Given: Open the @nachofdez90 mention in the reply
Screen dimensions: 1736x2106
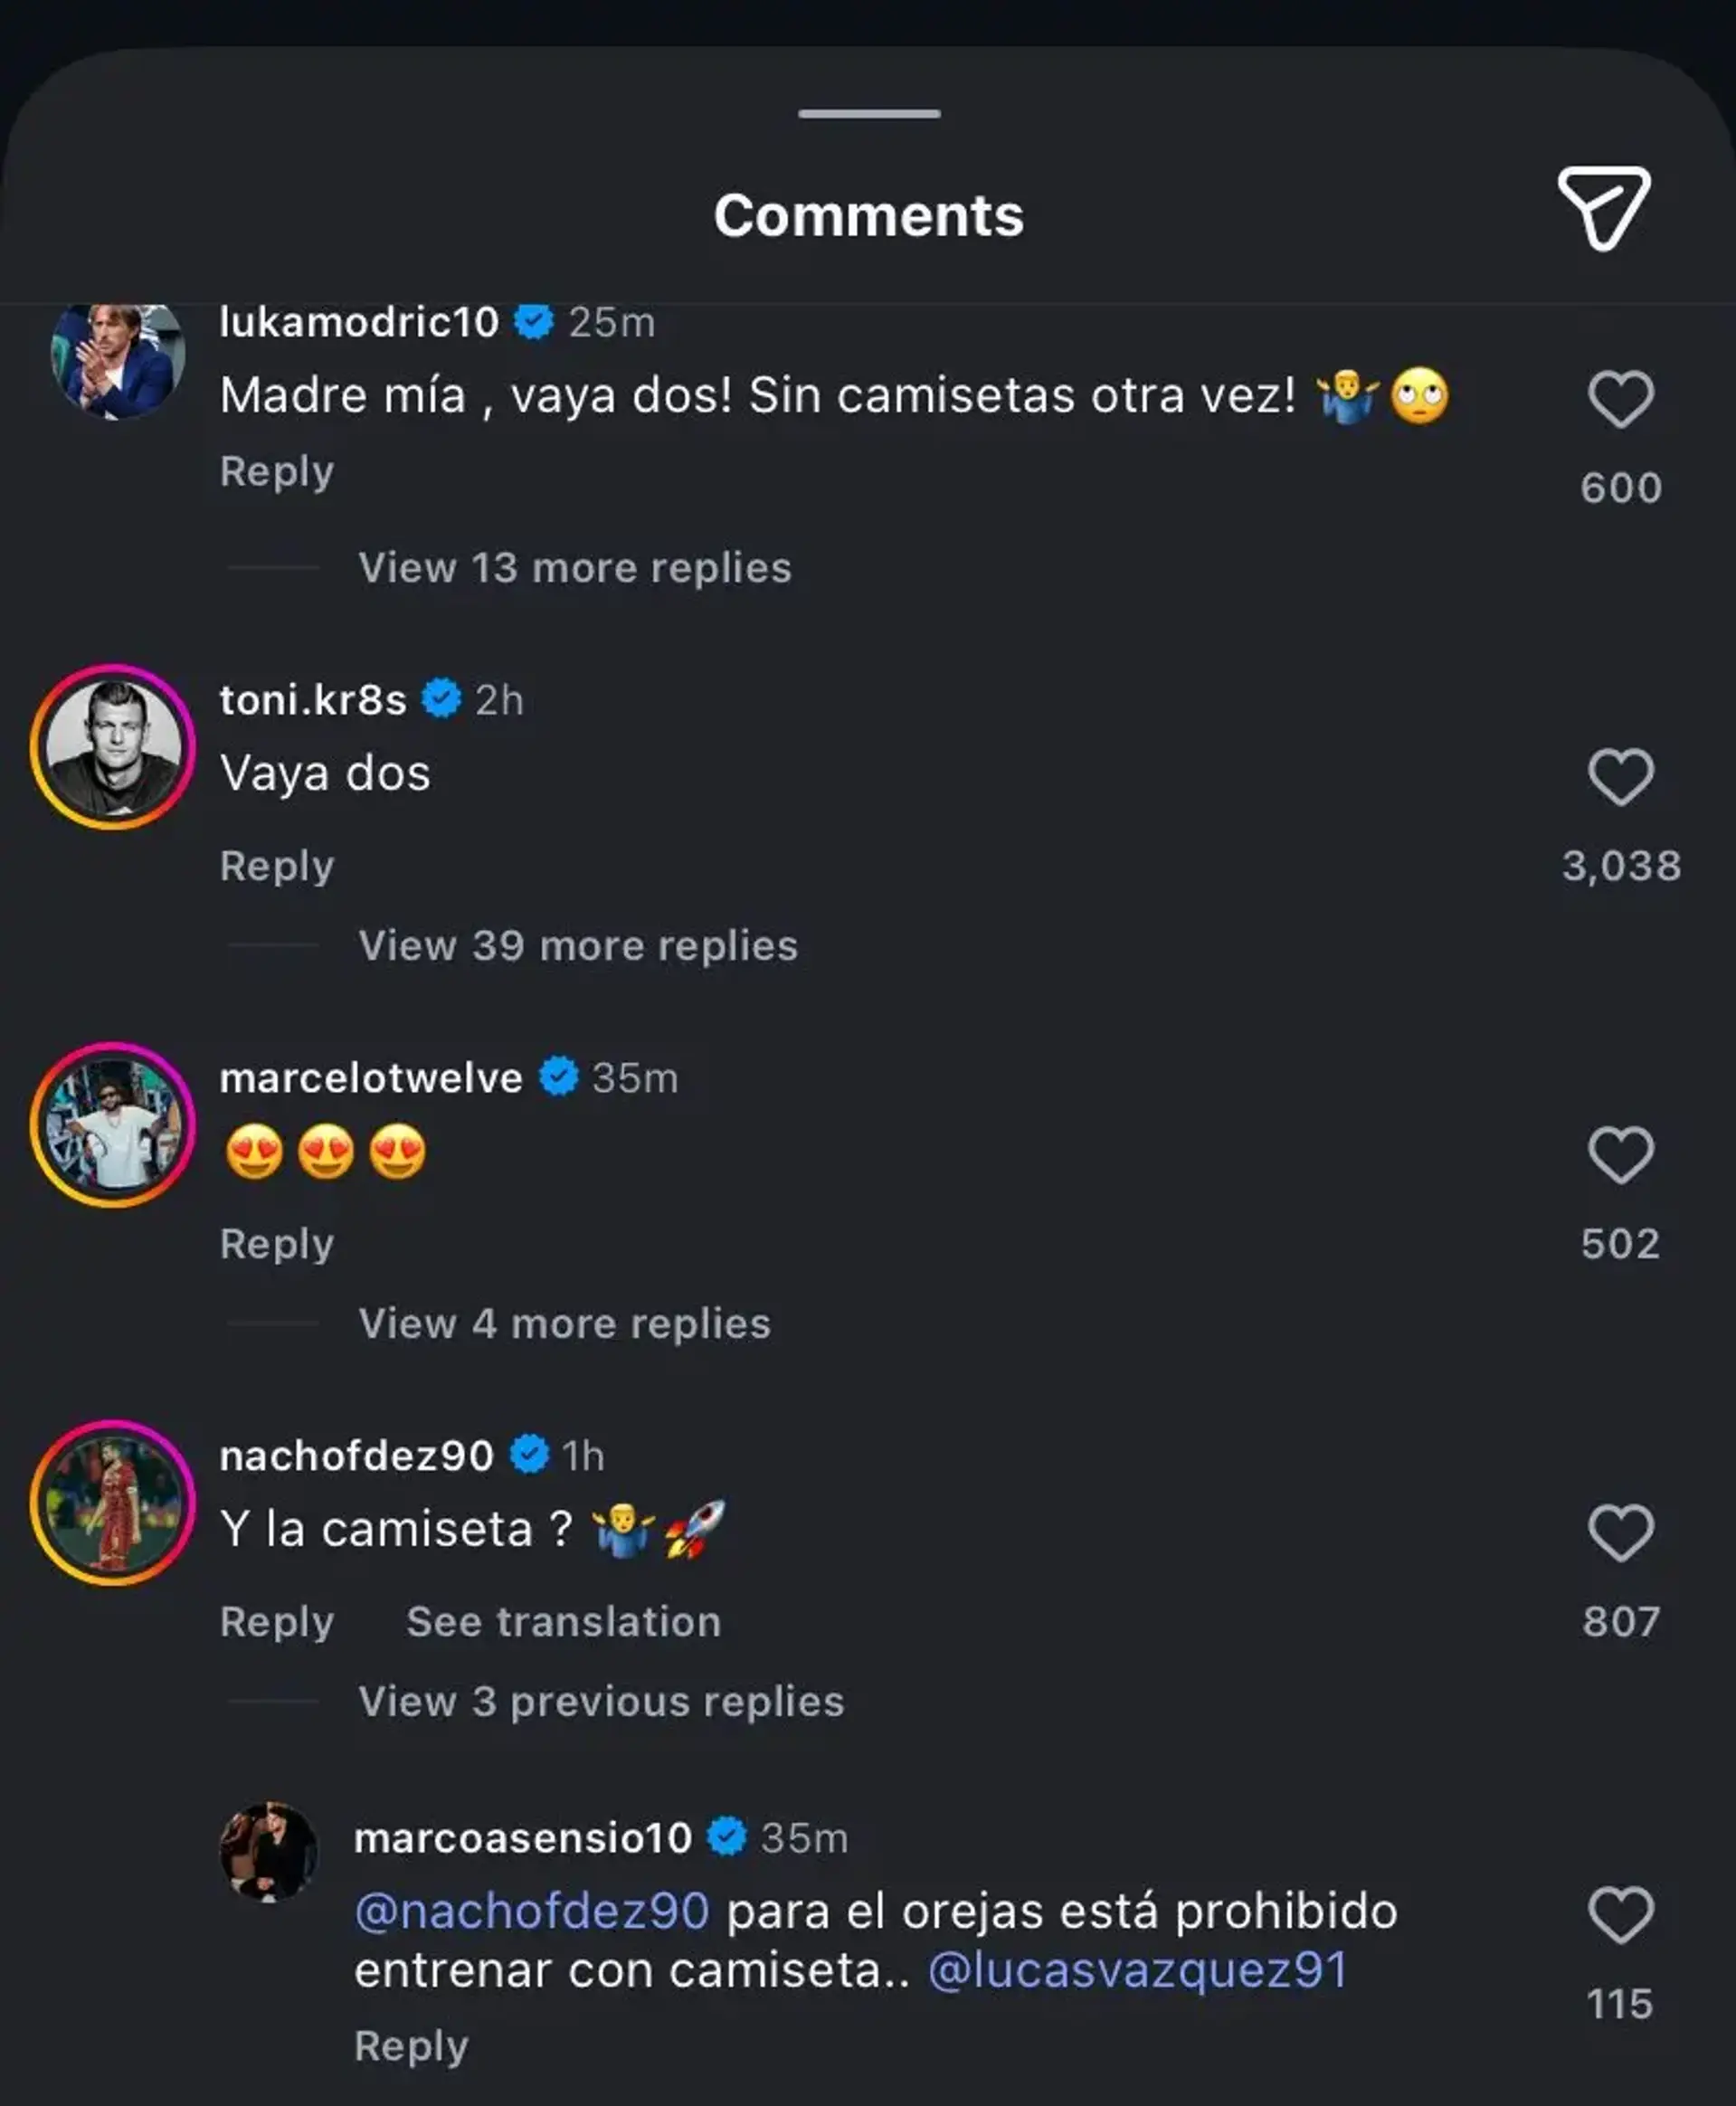Looking at the screenshot, I should pyautogui.click(x=532, y=1911).
